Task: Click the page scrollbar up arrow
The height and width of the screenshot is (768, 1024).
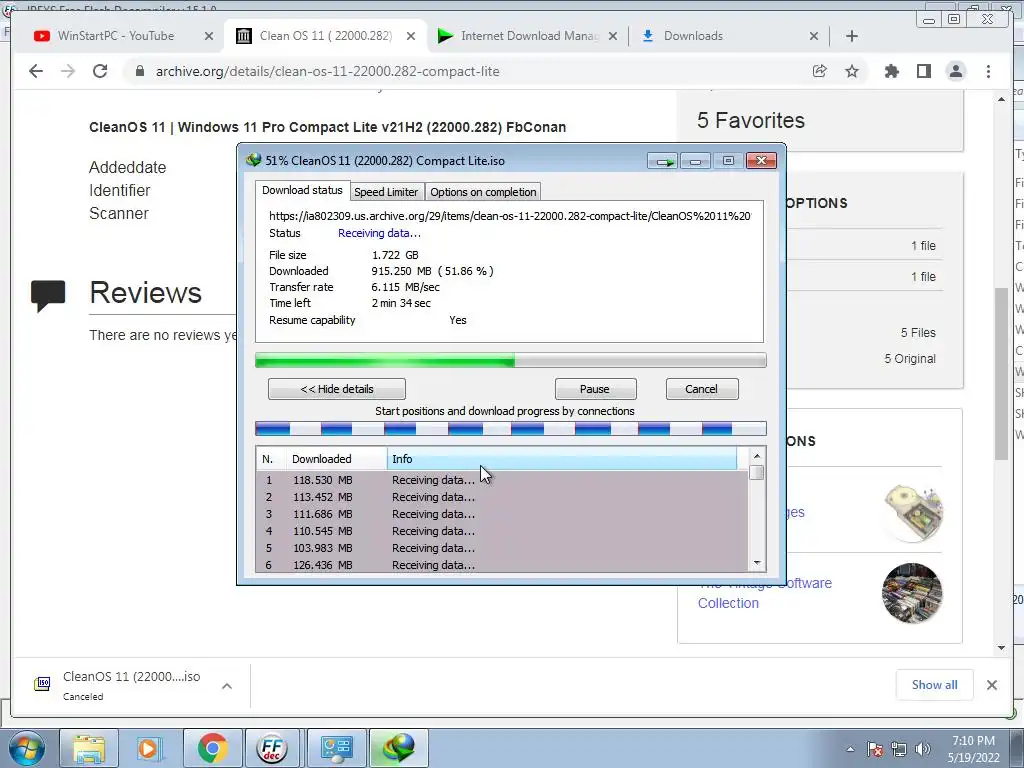Action: 1002,99
